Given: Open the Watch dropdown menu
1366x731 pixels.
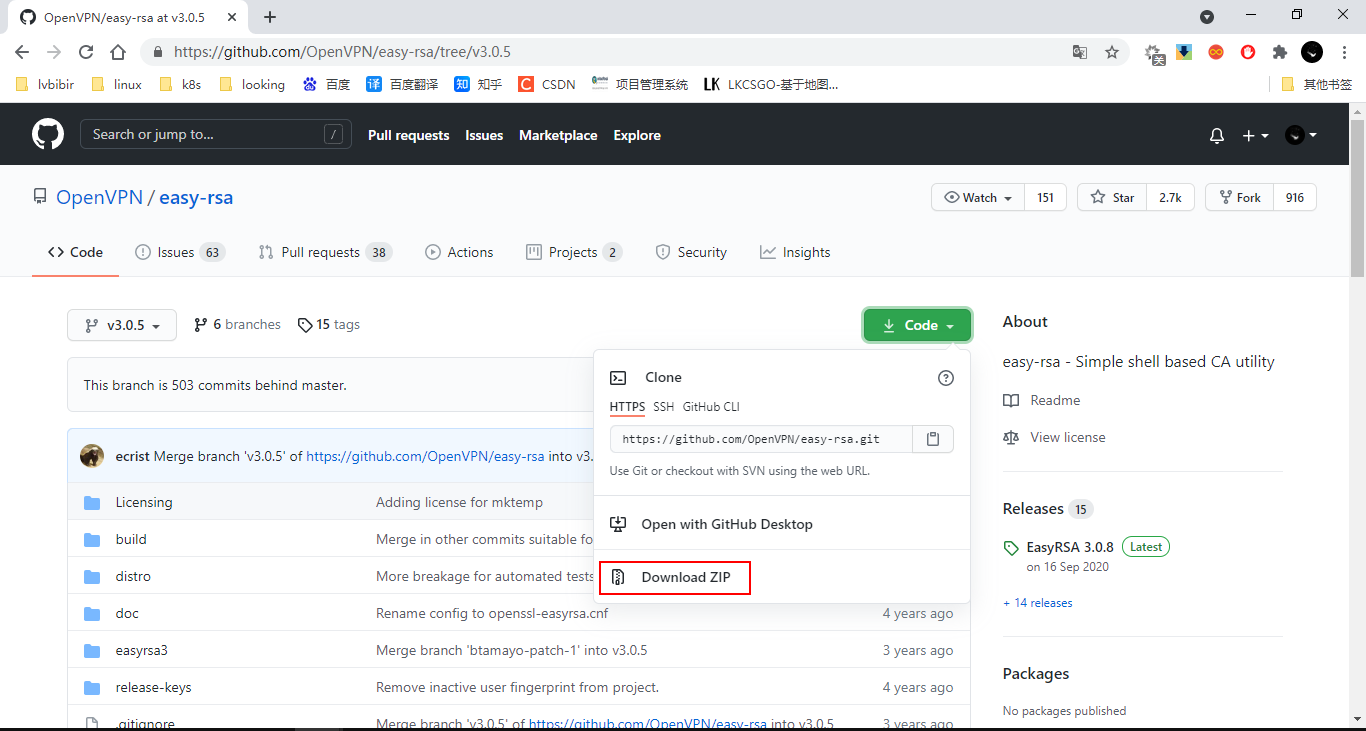Looking at the screenshot, I should [977, 198].
